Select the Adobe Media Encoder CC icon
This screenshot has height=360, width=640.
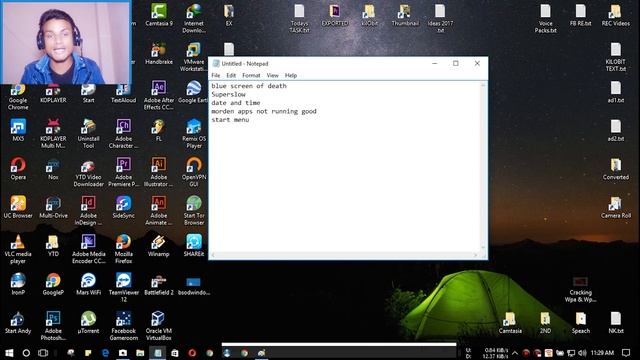[88, 249]
